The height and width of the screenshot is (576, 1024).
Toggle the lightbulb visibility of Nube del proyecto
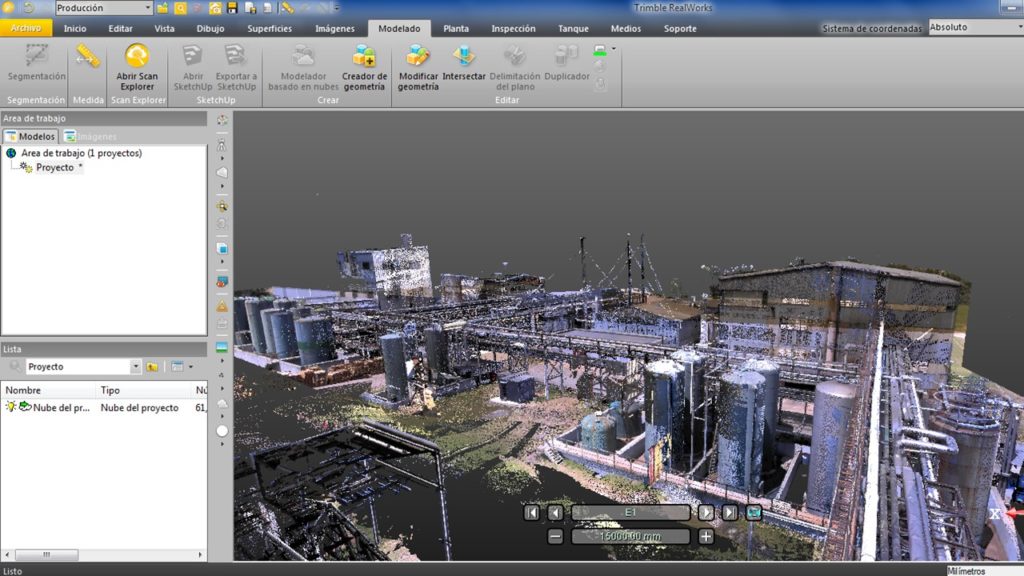pos(11,408)
